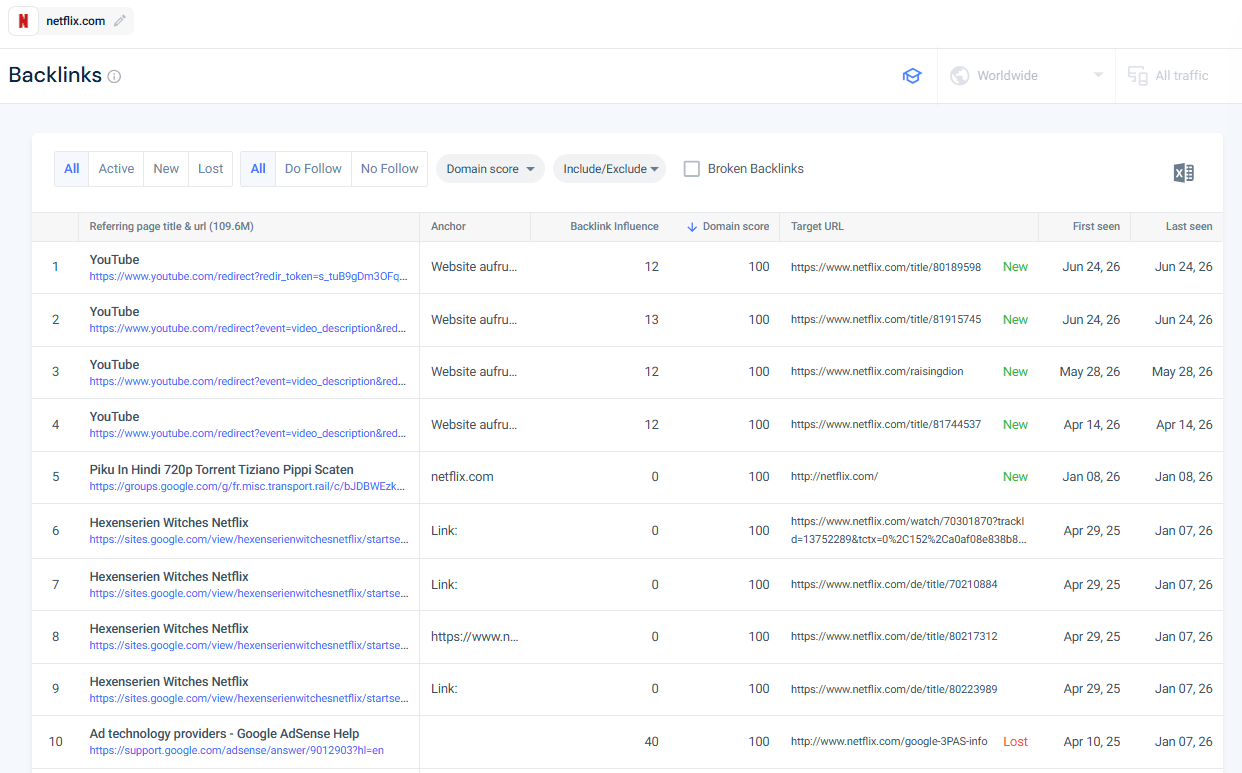The width and height of the screenshot is (1242, 773).
Task: Open Backlinks info tooltip icon
Action: pos(114,76)
